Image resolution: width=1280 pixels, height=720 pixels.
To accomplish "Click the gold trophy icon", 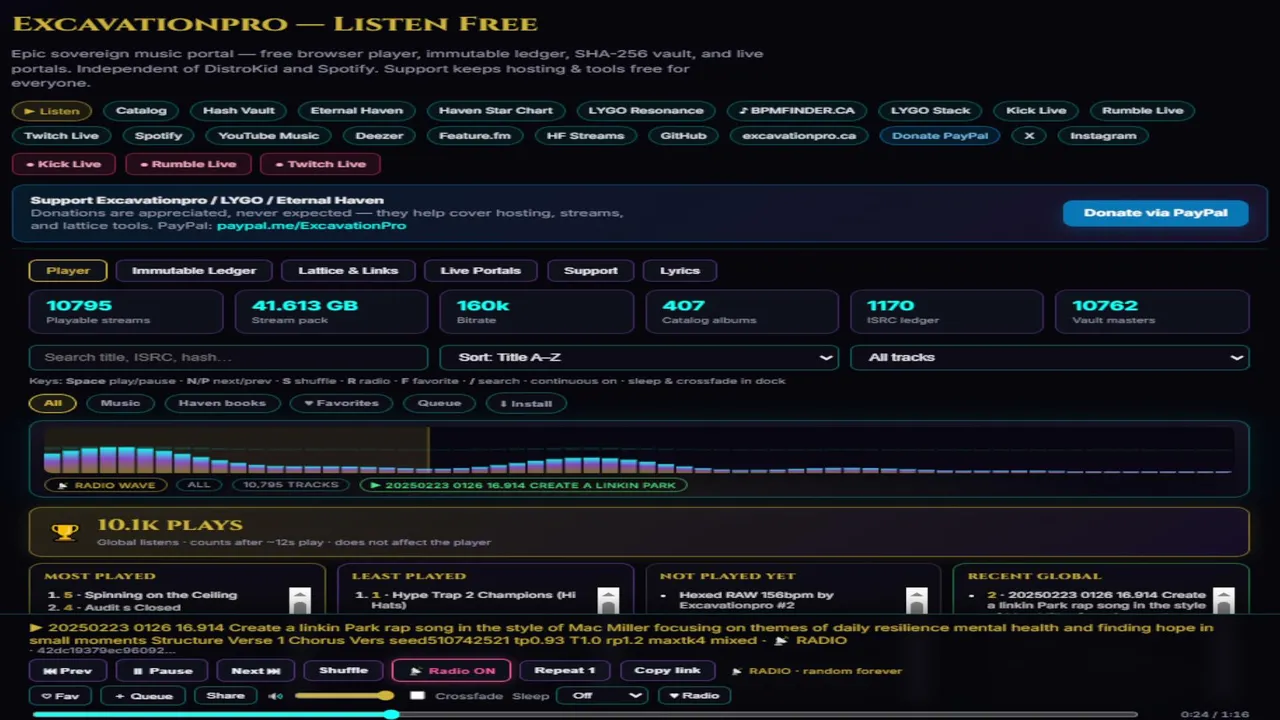I will [65, 532].
